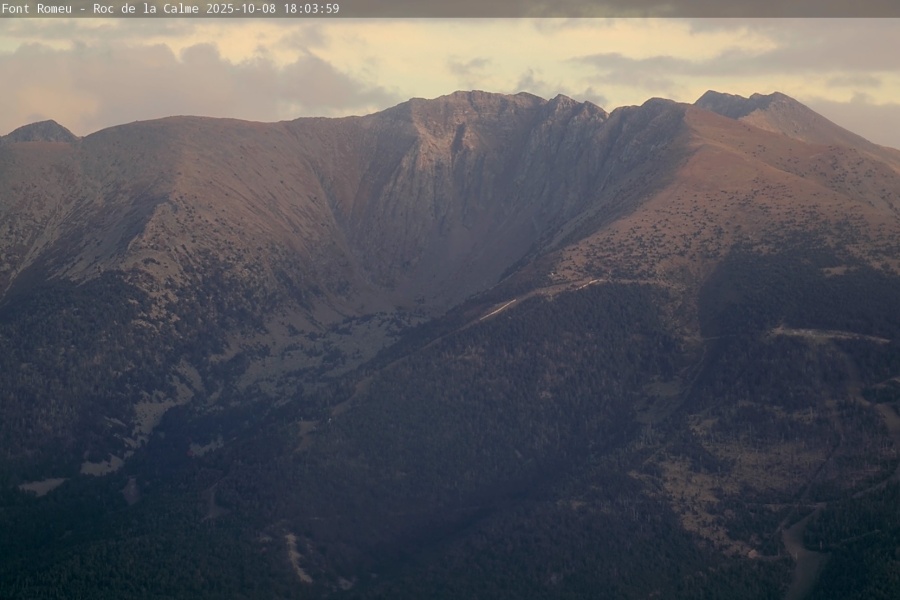The width and height of the screenshot is (900, 600).
Task: Click the 18:03:59 time stamp
Action: 313,8
